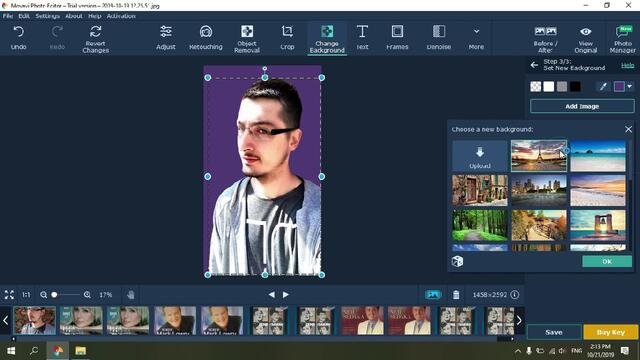The image size is (640, 360).
Task: Choose the autumn wooden bridge background
Action: click(539, 225)
